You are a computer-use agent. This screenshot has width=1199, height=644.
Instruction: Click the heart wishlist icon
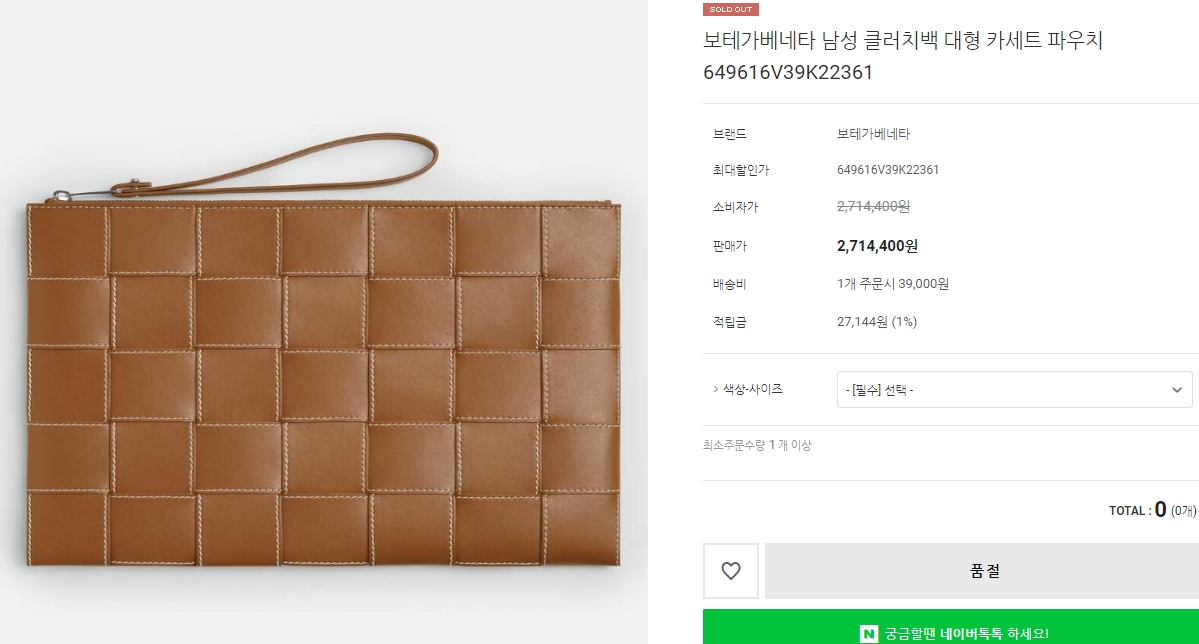tap(731, 571)
